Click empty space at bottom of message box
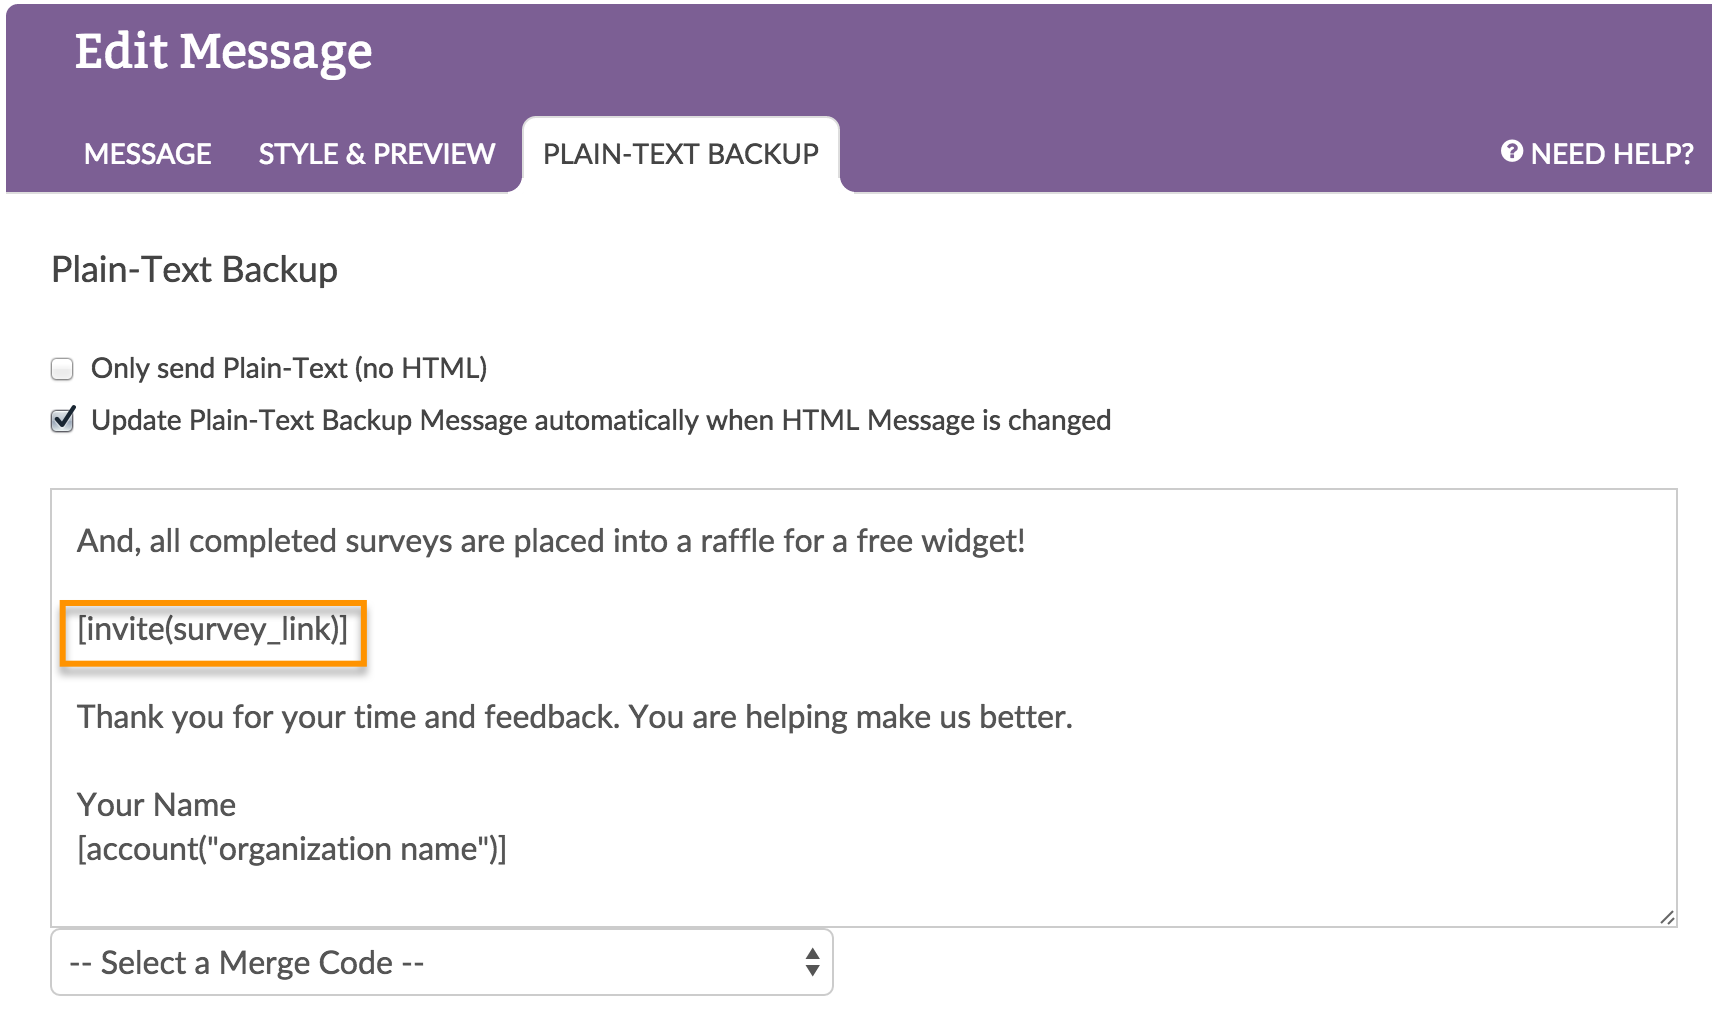The height and width of the screenshot is (1024, 1712). click(x=860, y=895)
